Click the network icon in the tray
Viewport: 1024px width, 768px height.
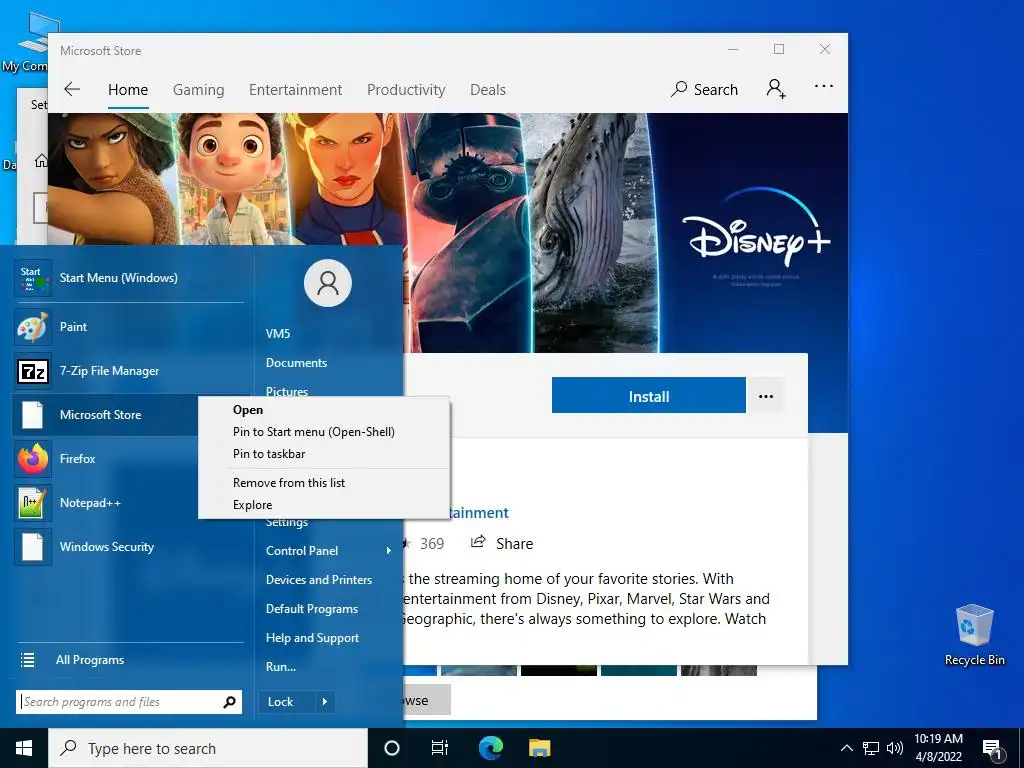point(871,748)
